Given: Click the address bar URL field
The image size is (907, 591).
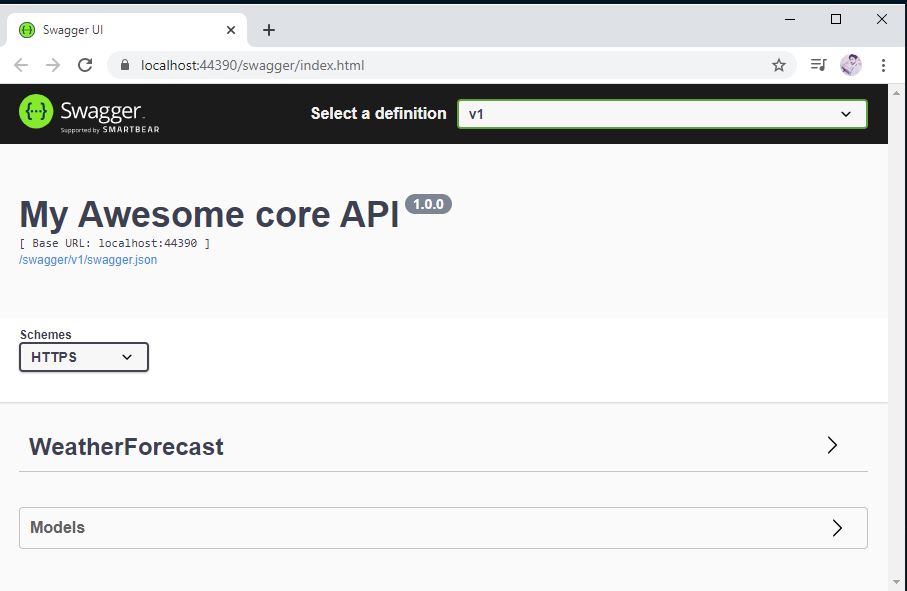Looking at the screenshot, I should click(451, 65).
